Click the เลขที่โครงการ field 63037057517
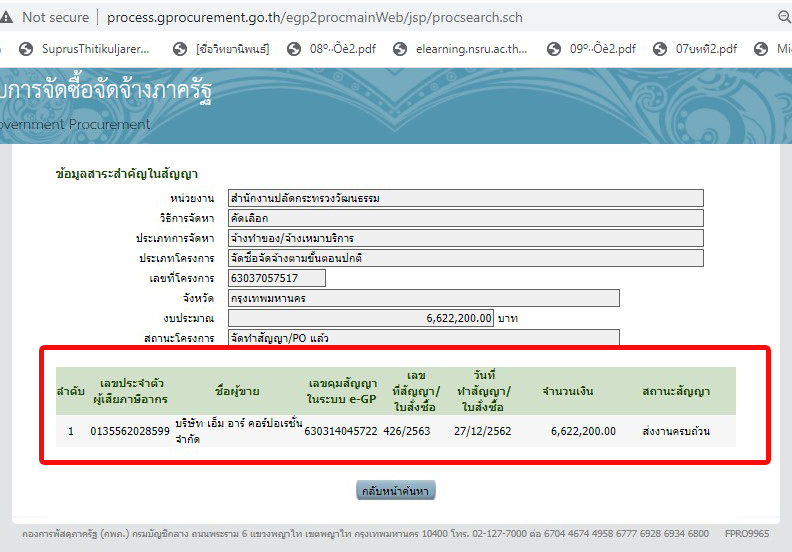 (x=277, y=278)
